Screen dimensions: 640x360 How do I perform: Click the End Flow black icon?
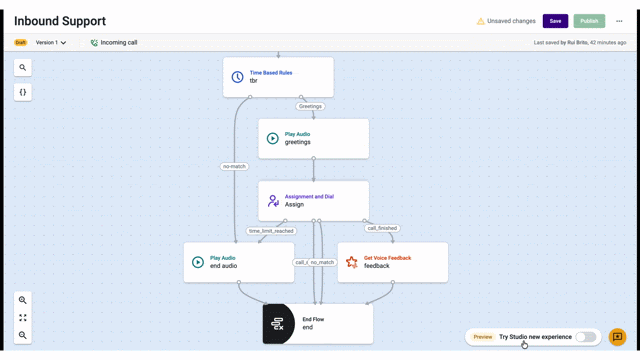278,324
